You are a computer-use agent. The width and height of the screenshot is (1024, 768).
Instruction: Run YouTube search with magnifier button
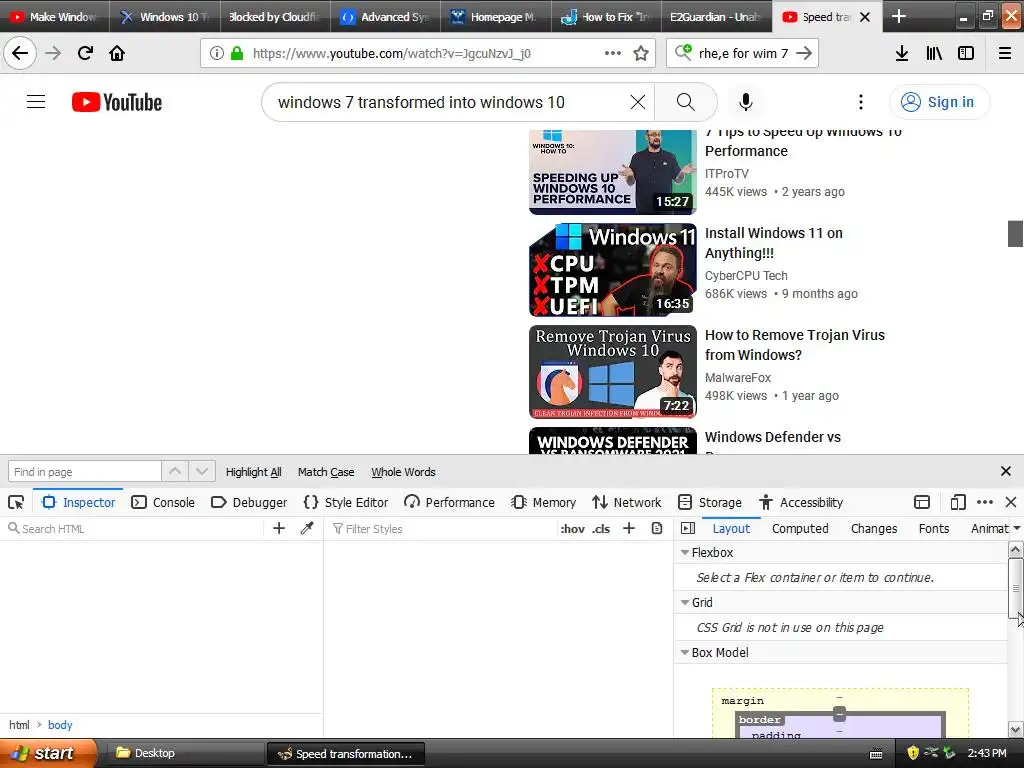(x=685, y=102)
